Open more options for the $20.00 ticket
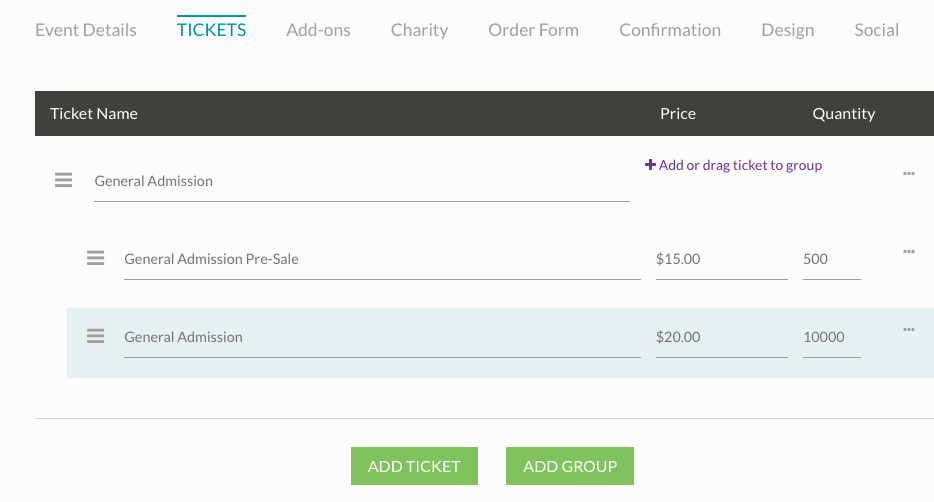Screen dimensions: 934x502 pos(909,329)
